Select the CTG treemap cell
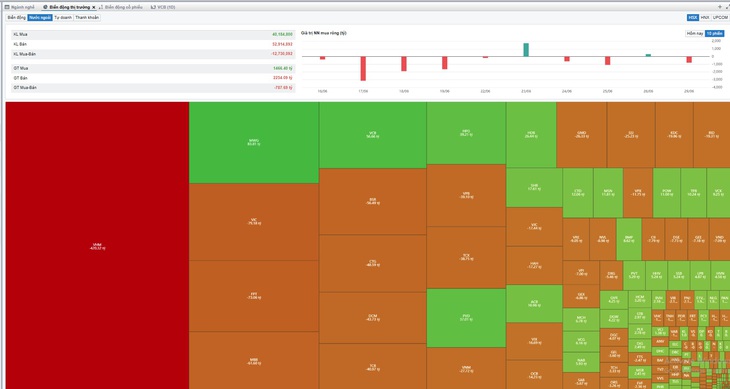Viewport: 730px width, 389px height. (372, 263)
